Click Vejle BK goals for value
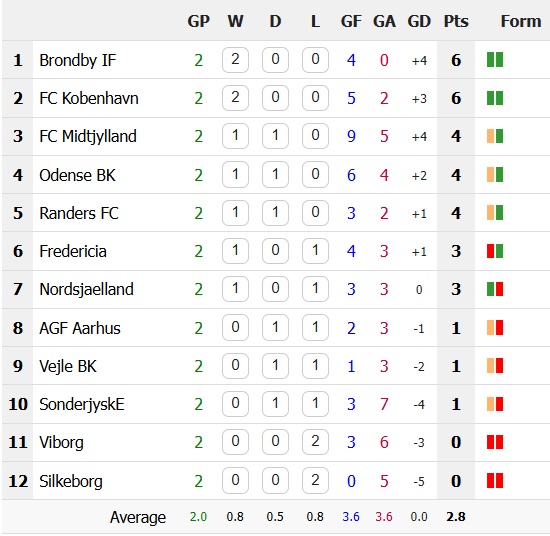 tap(351, 366)
